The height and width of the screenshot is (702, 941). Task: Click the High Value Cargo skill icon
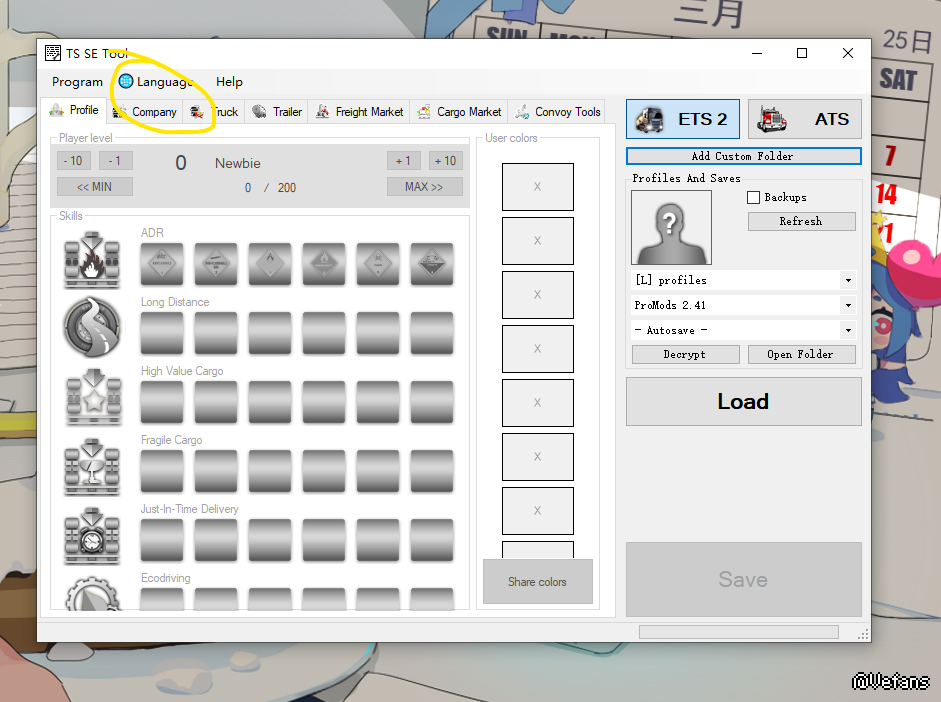tap(94, 397)
